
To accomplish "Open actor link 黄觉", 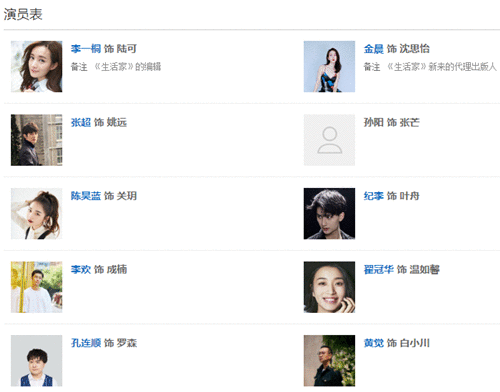I will click(x=374, y=343).
